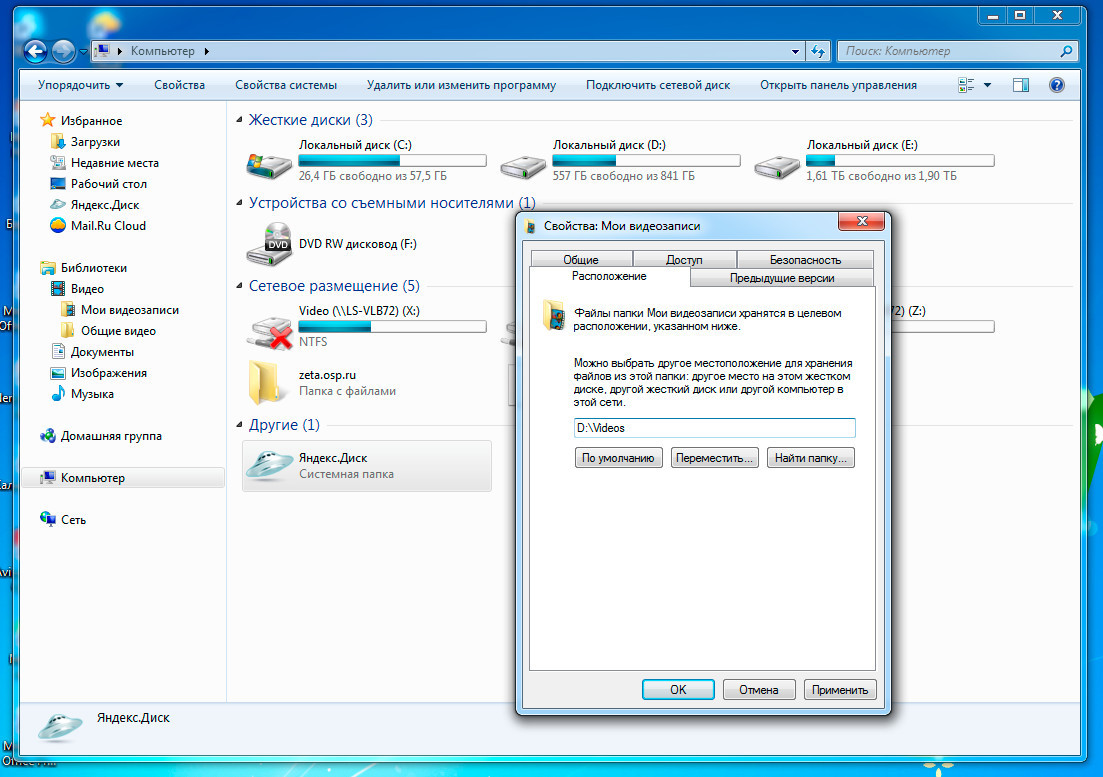Screen dimensions: 1103x777
Task: Select Mail.Ru Cloud in favorites
Action: click(107, 226)
